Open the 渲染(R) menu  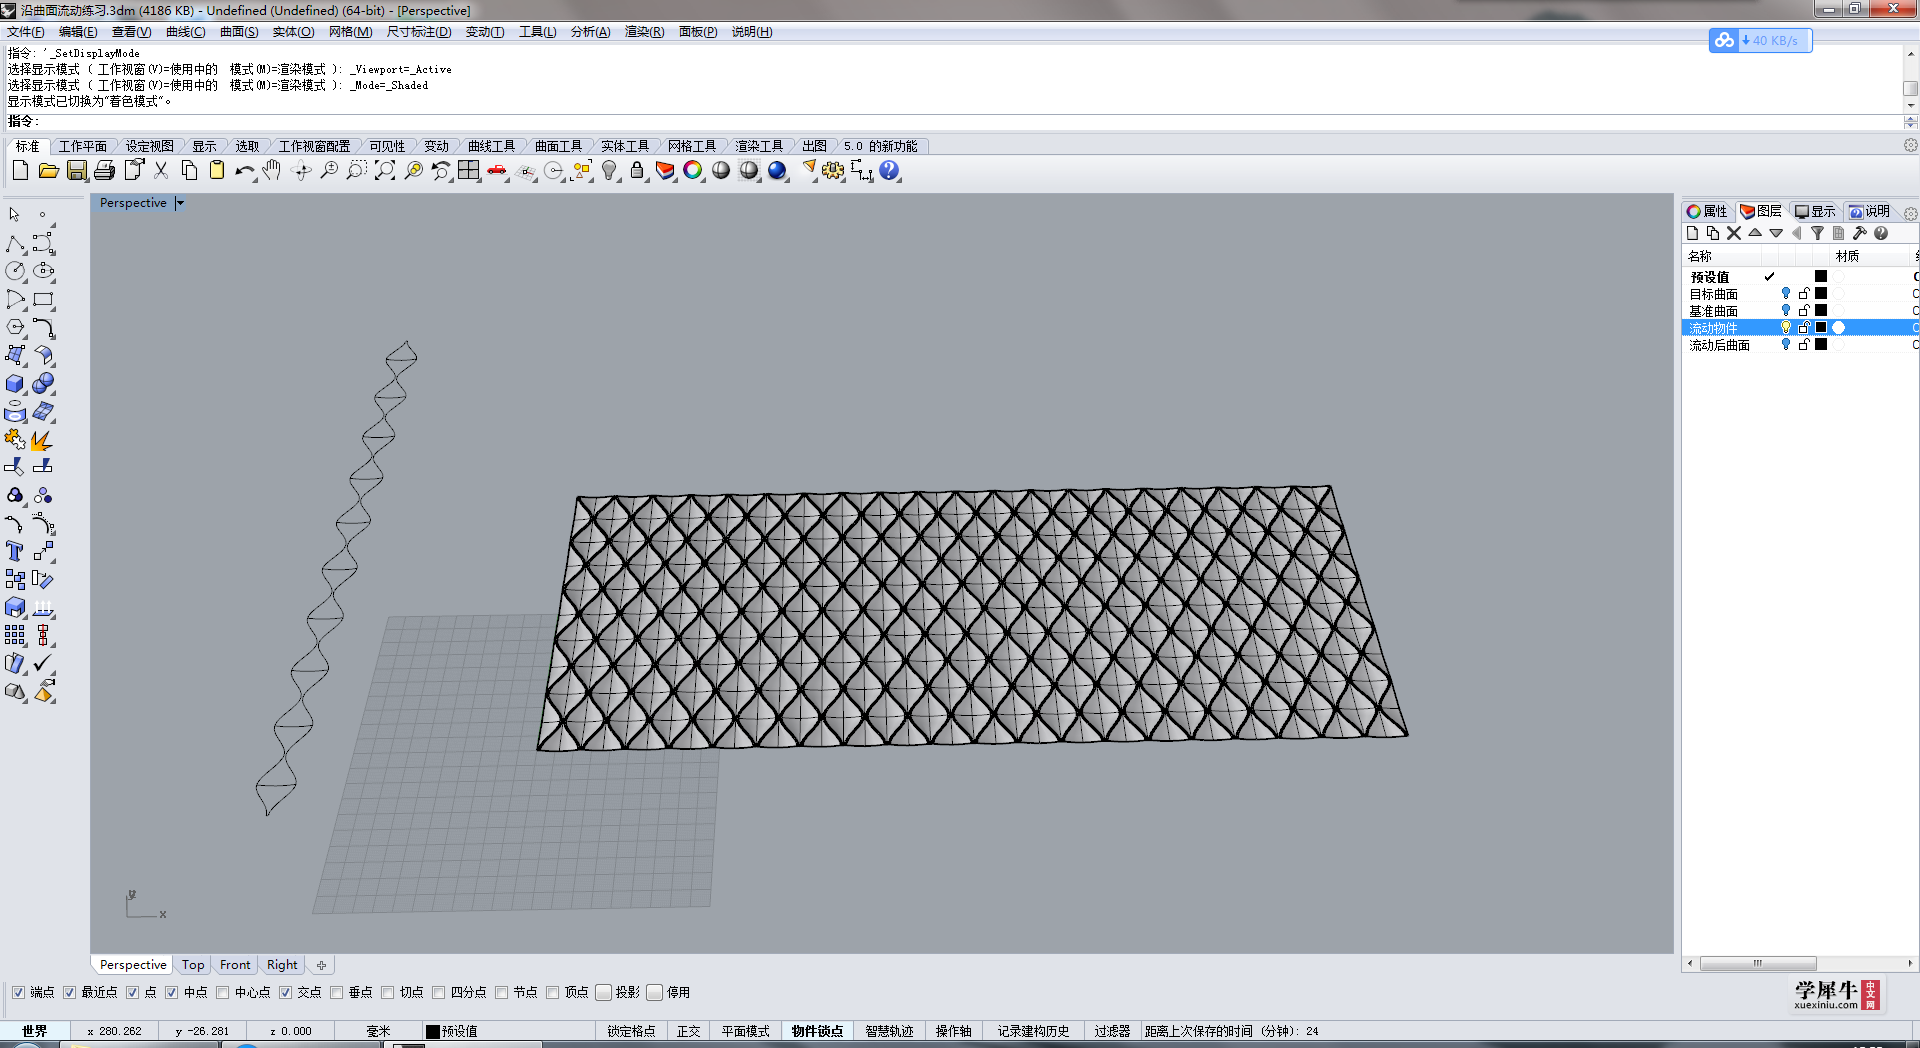644,32
